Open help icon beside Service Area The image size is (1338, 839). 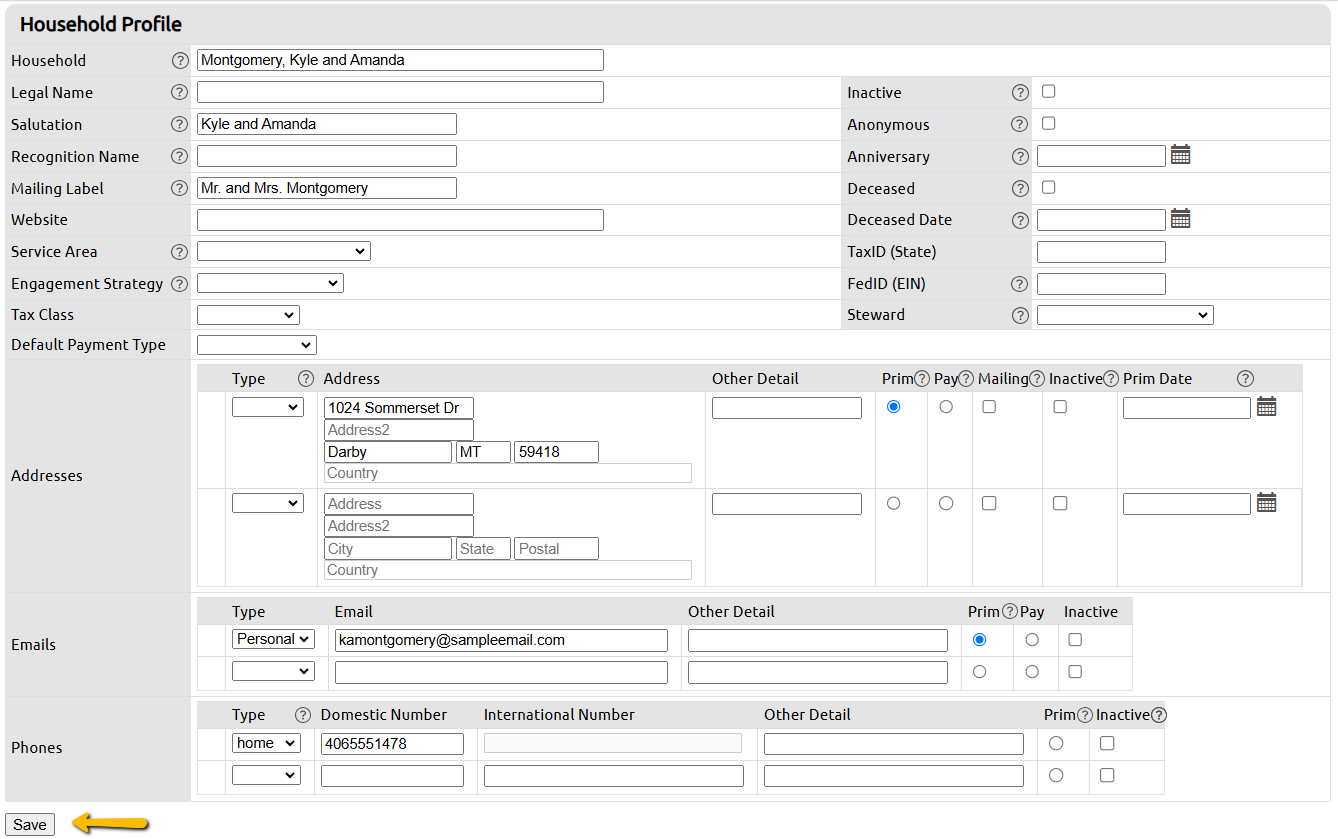[180, 252]
